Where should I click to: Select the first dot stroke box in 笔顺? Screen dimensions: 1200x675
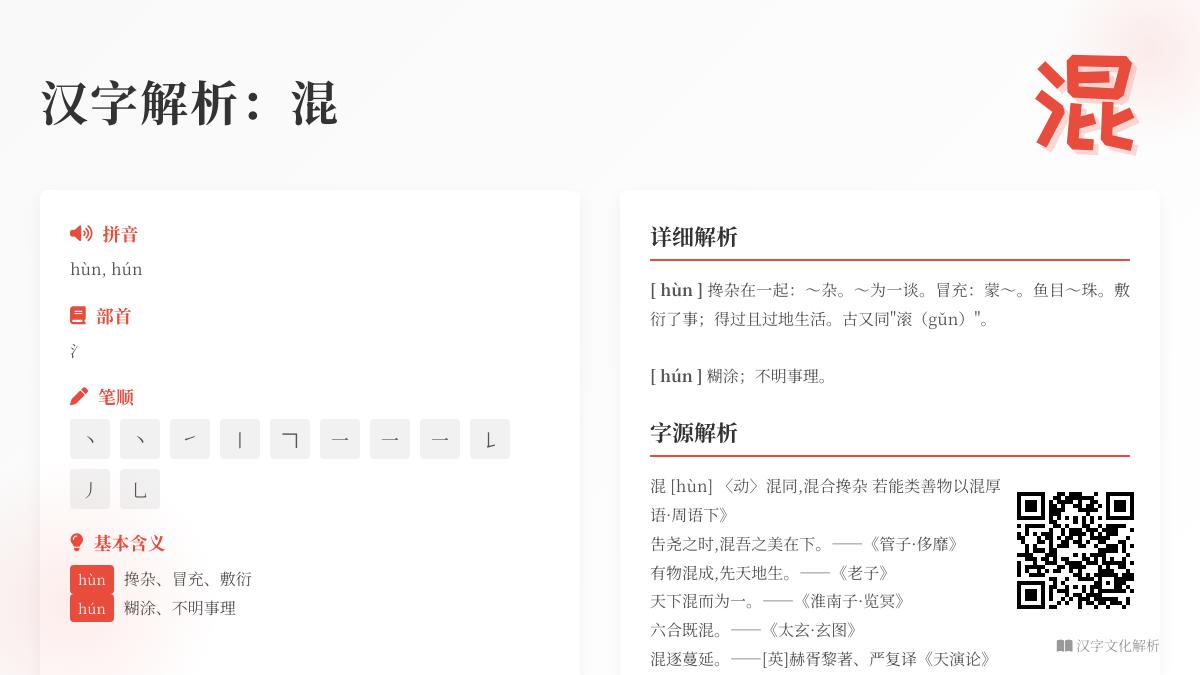[90, 439]
